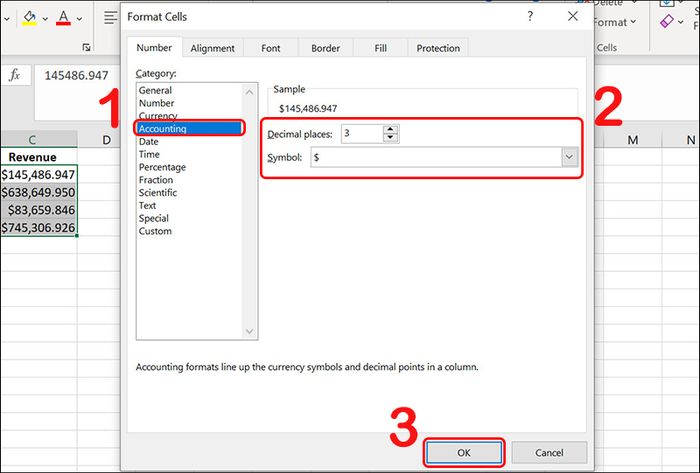Screen dimensions: 700x473
Task: Click the text alignment icon in the ribbon
Action: [x=110, y=18]
